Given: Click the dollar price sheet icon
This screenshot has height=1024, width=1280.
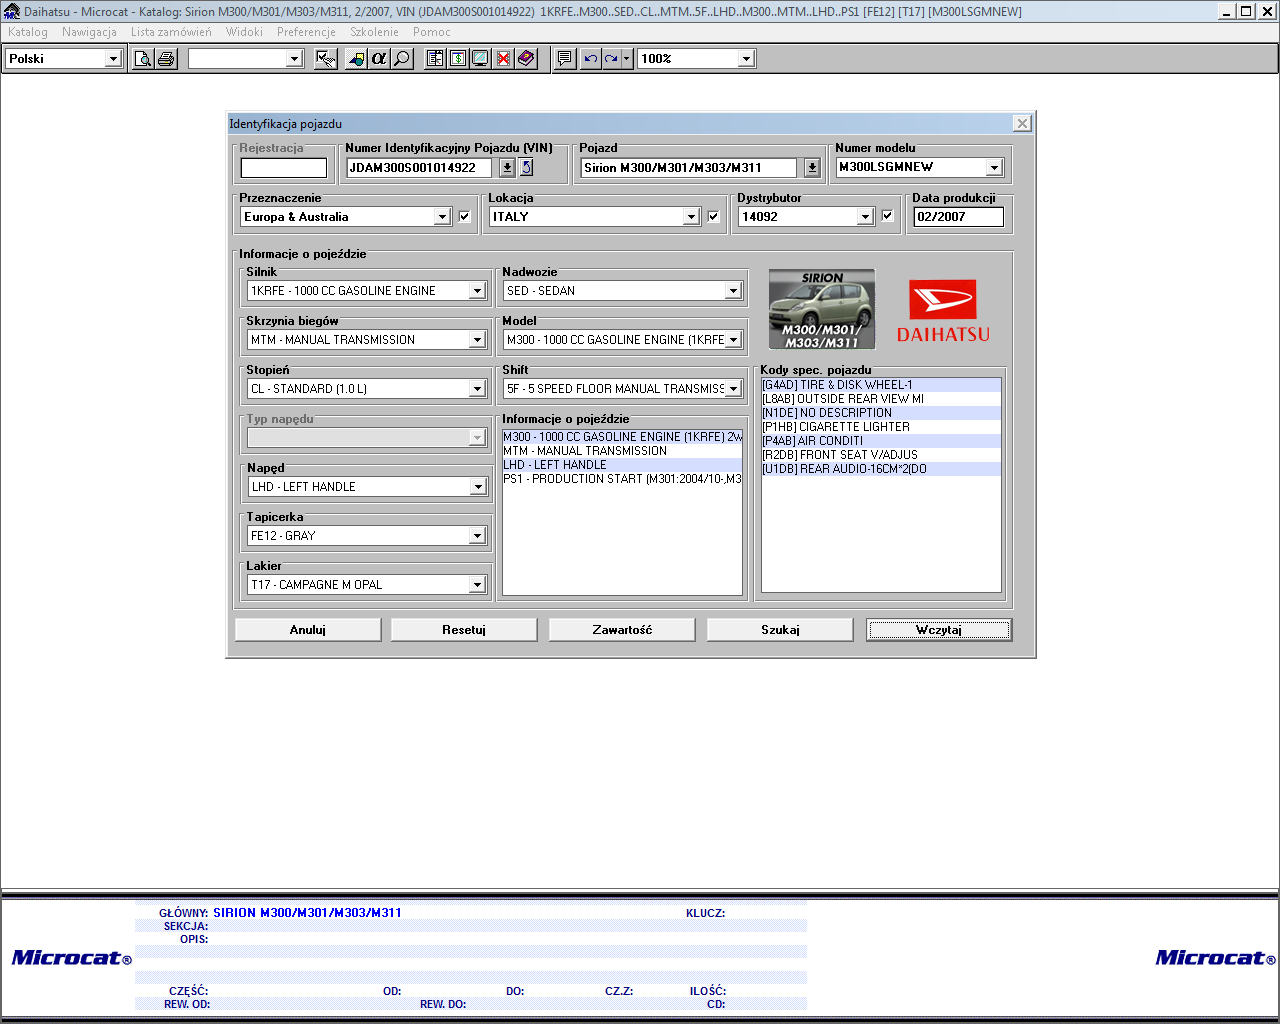Looking at the screenshot, I should coord(458,59).
